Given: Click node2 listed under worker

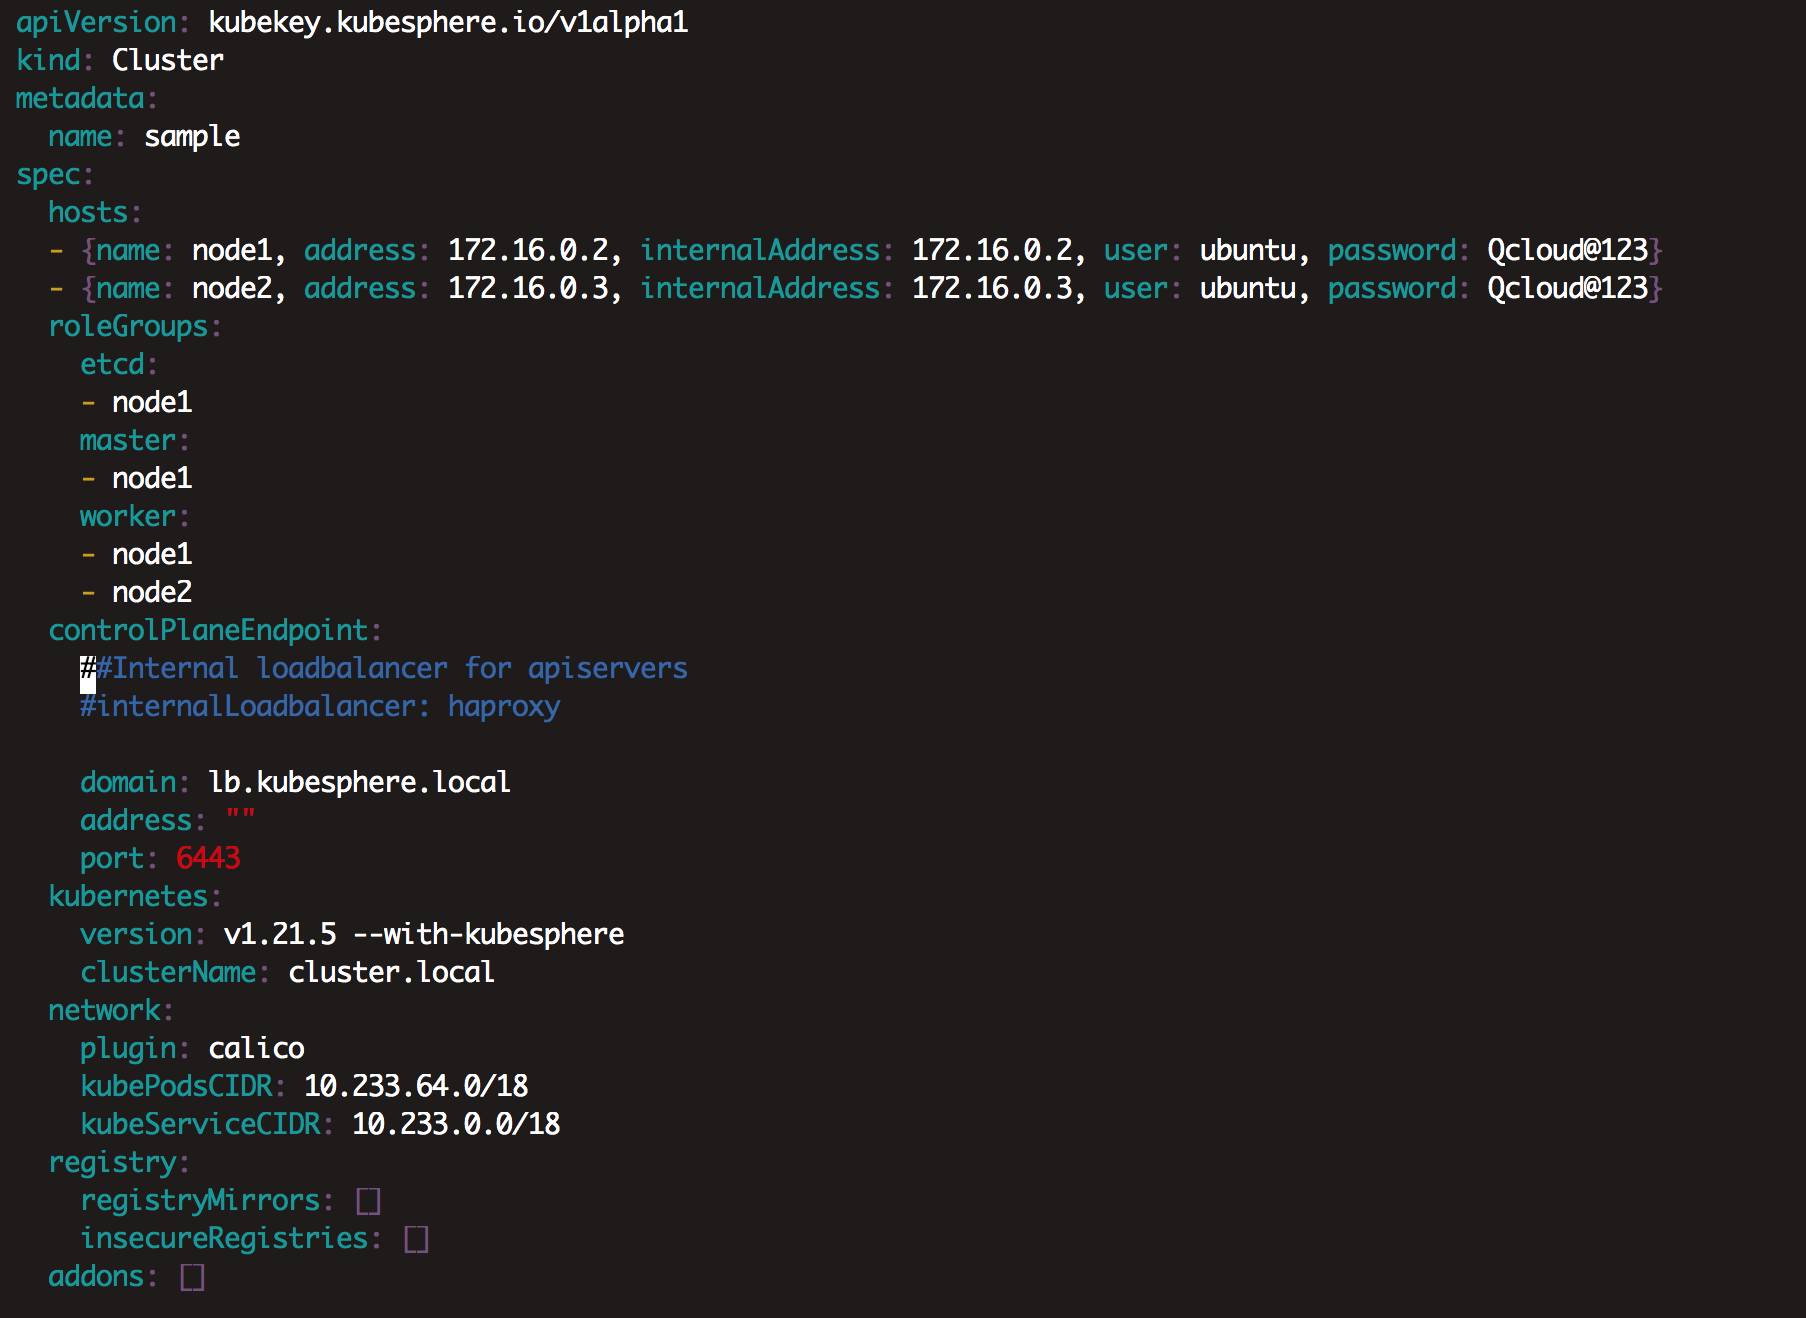Looking at the screenshot, I should [152, 592].
